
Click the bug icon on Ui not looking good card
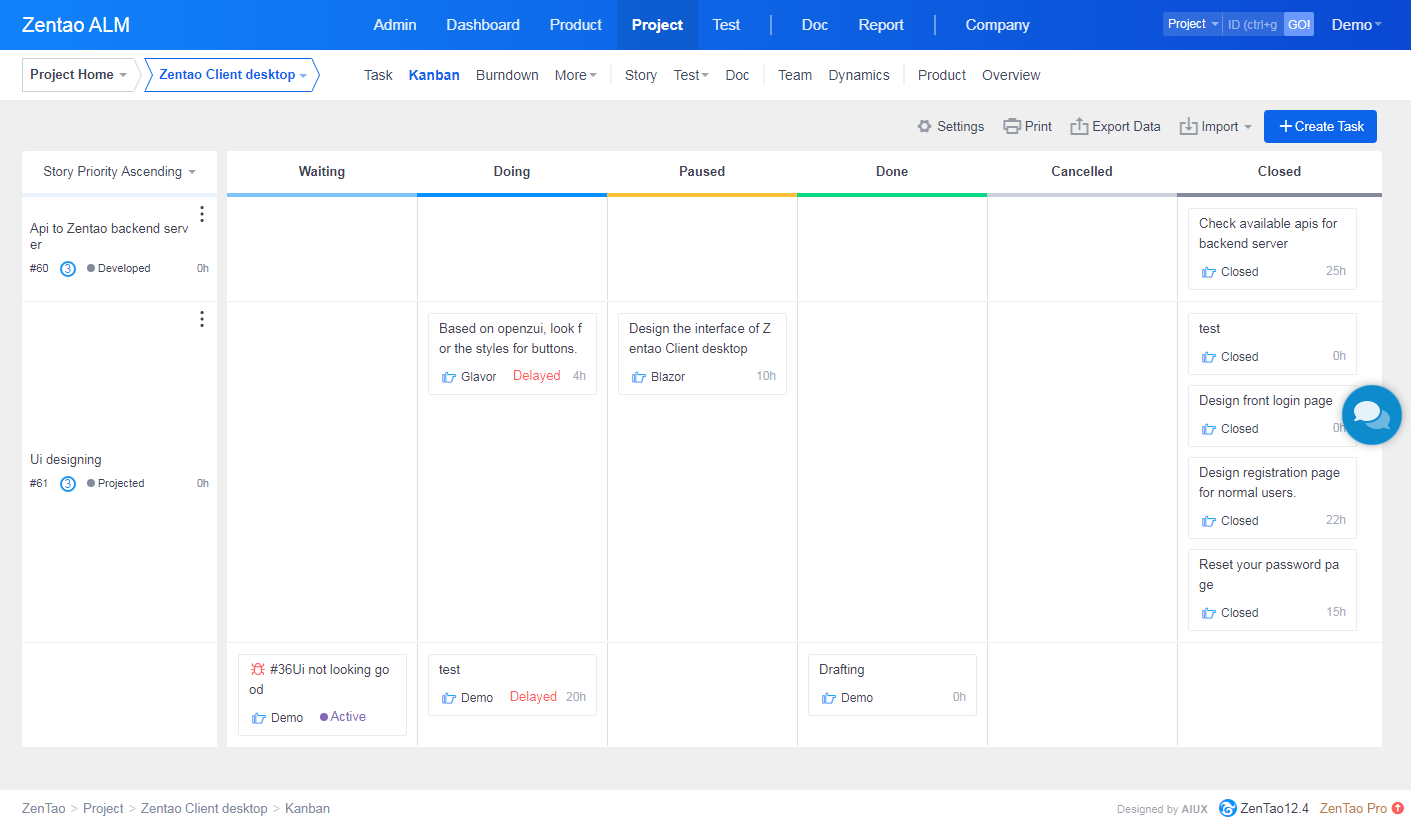[x=258, y=670]
